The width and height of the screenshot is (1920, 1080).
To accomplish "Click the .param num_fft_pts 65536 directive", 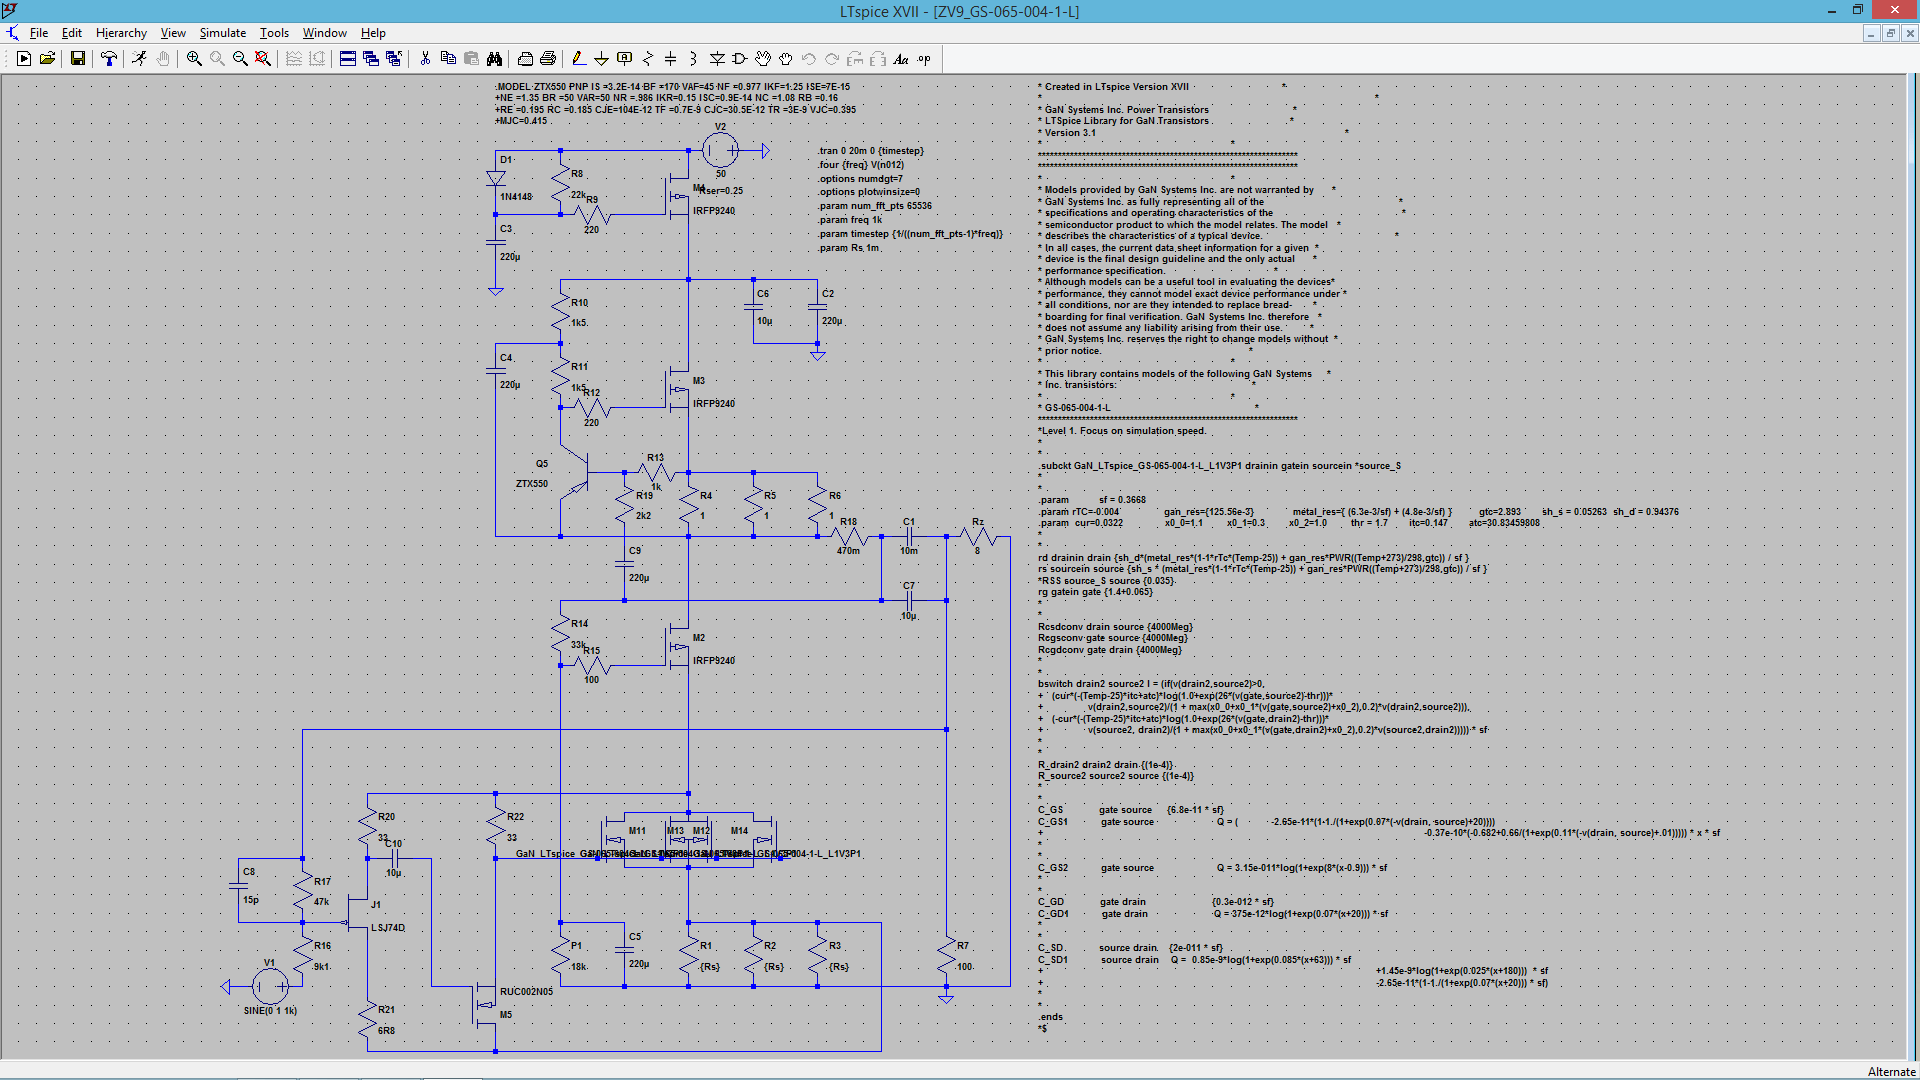I will click(875, 206).
